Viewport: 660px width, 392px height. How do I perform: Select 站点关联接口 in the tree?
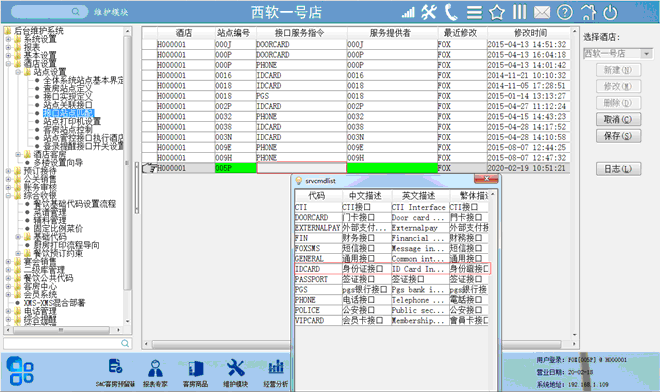pos(67,105)
